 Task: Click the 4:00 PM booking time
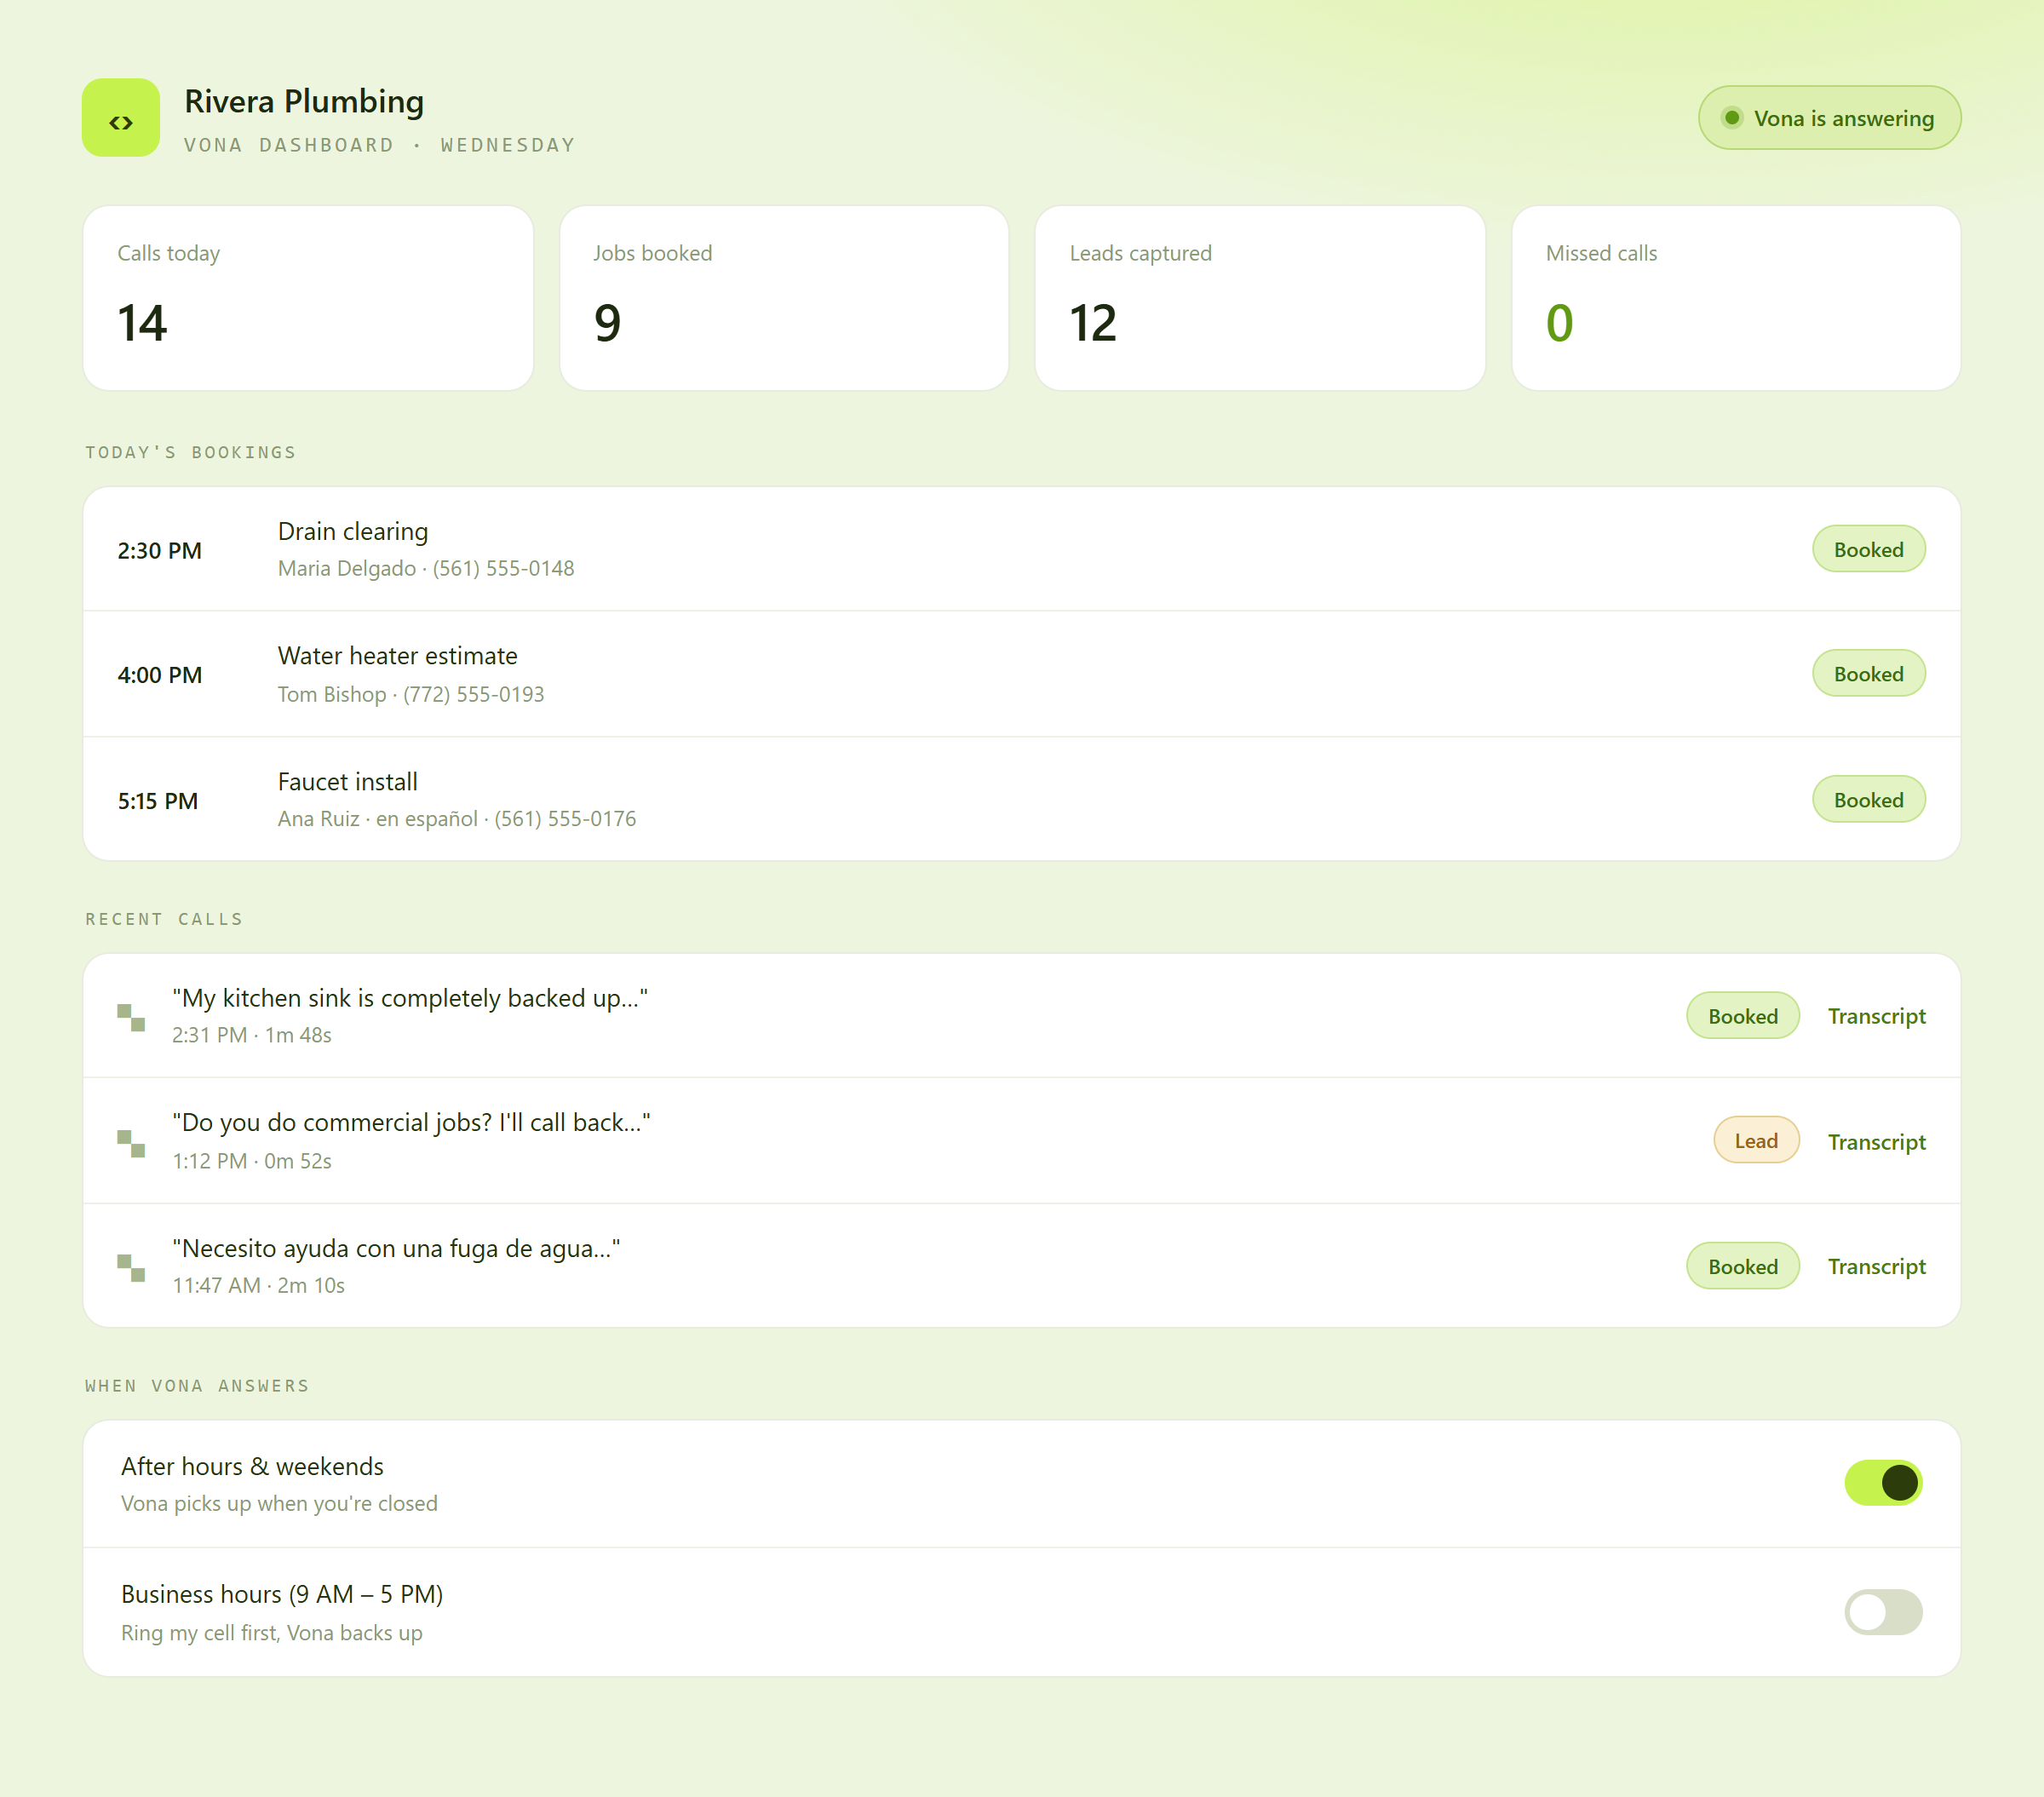pyautogui.click(x=160, y=675)
